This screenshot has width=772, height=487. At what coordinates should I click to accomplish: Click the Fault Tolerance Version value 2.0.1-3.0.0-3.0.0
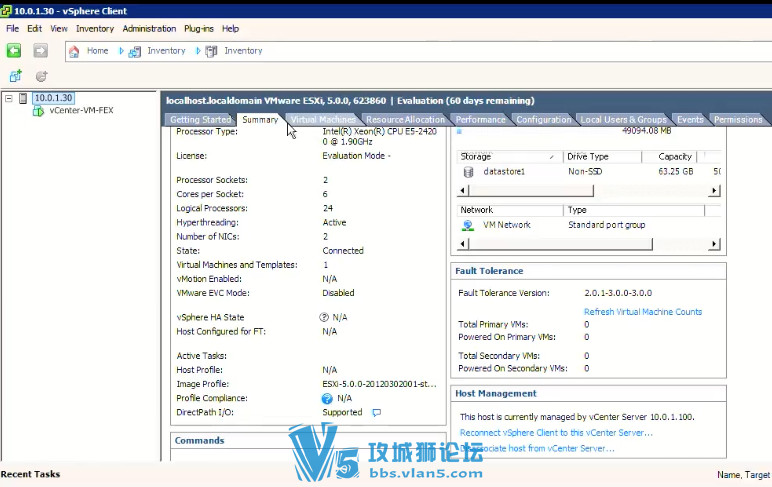click(618, 293)
